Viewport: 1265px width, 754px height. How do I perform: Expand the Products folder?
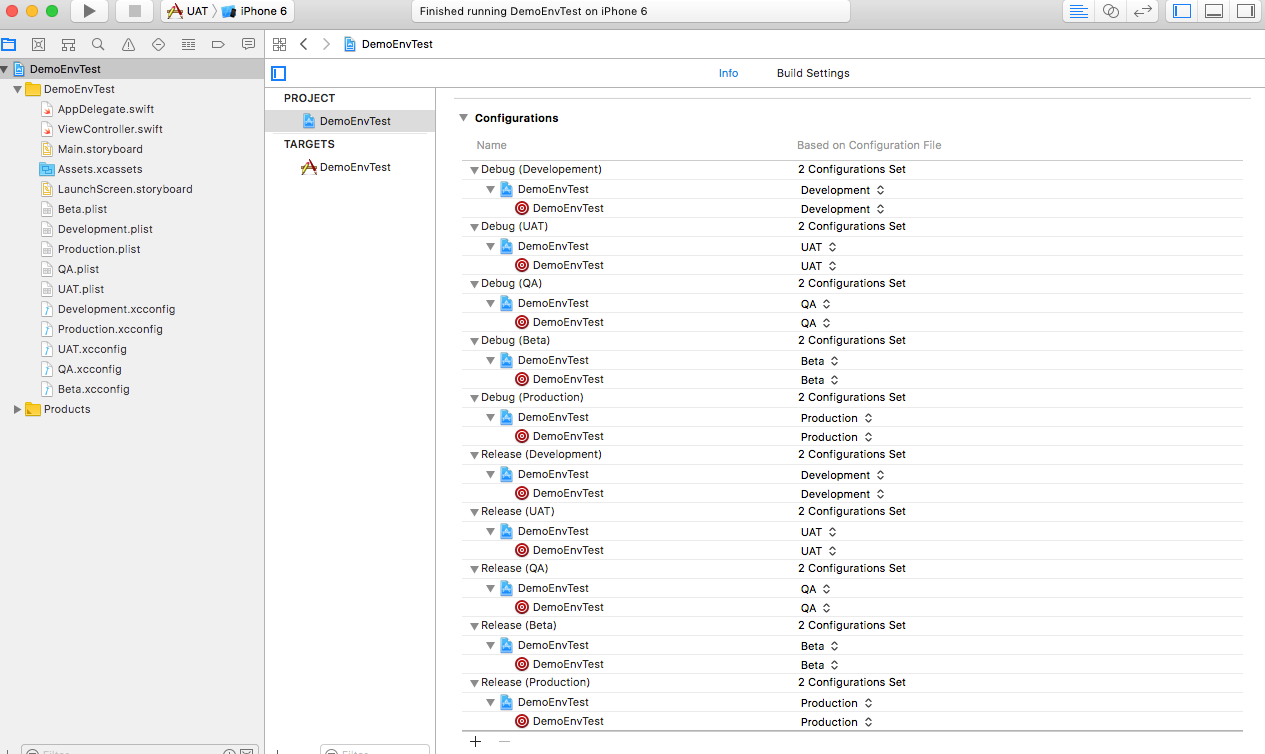tap(17, 409)
